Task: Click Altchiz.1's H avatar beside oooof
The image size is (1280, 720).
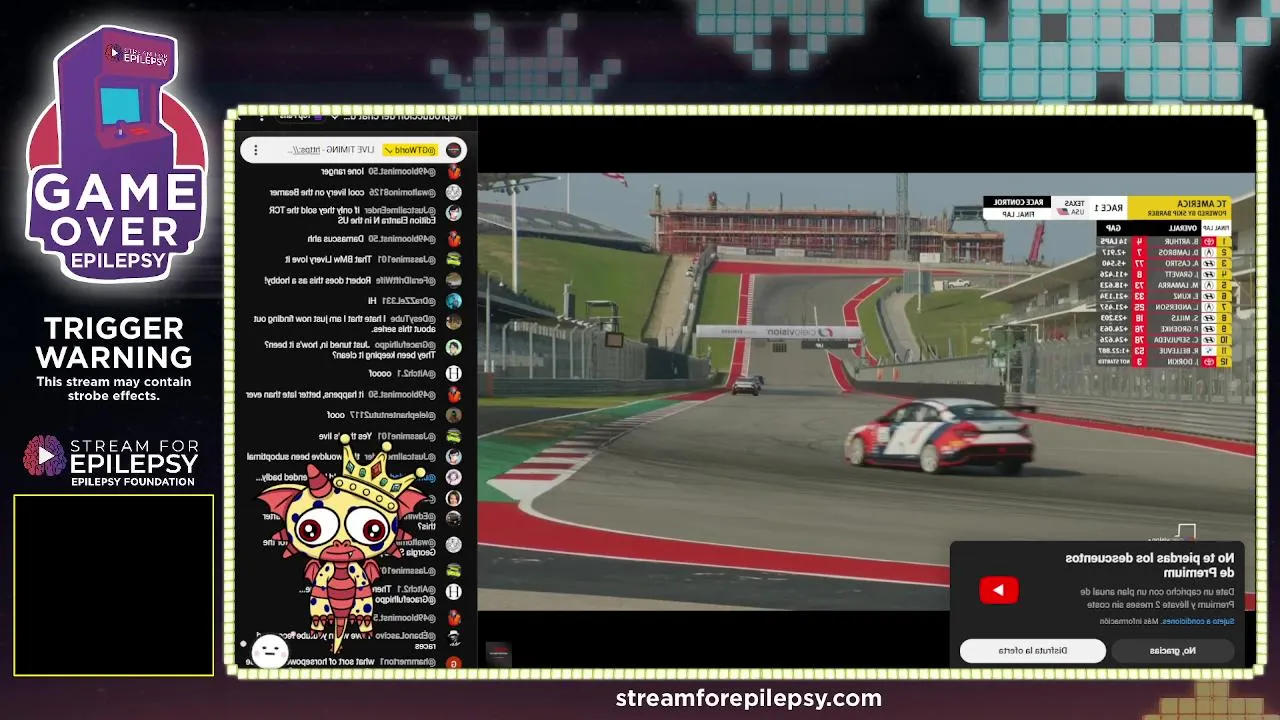Action: pos(453,373)
